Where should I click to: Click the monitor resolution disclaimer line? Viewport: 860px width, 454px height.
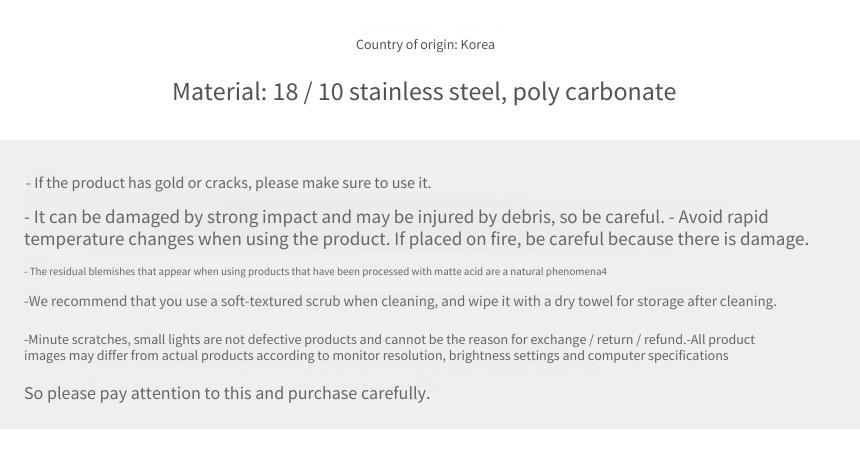(376, 355)
